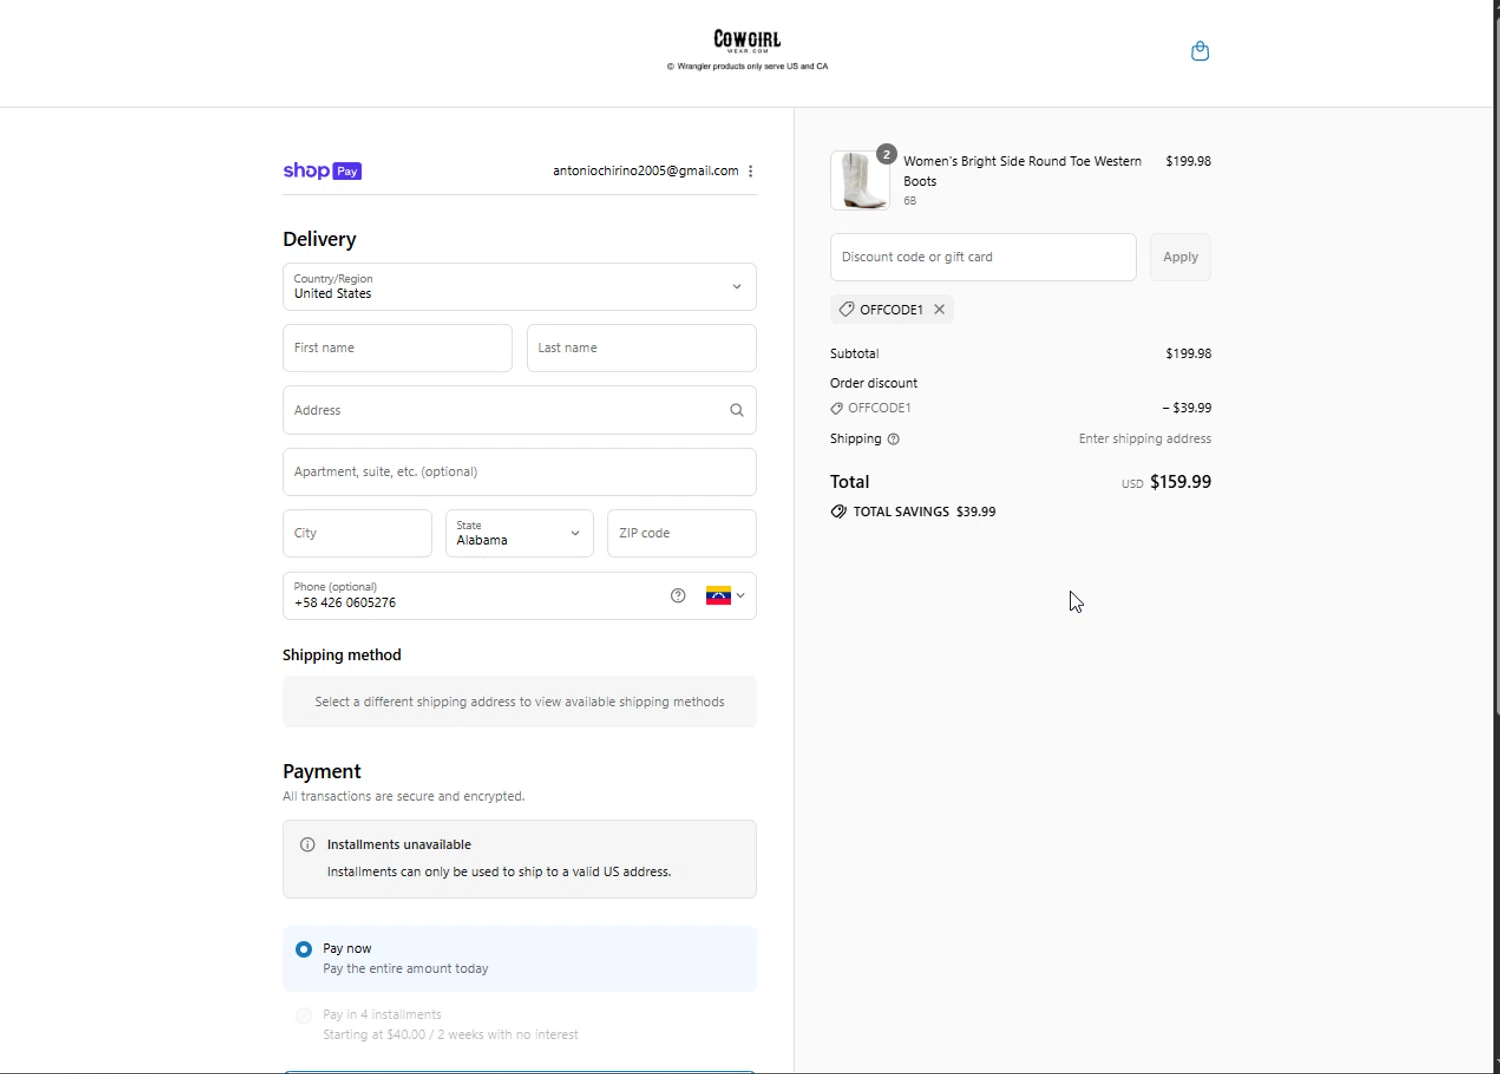This screenshot has width=1500, height=1074.
Task: Focus the City field
Action: click(x=357, y=533)
